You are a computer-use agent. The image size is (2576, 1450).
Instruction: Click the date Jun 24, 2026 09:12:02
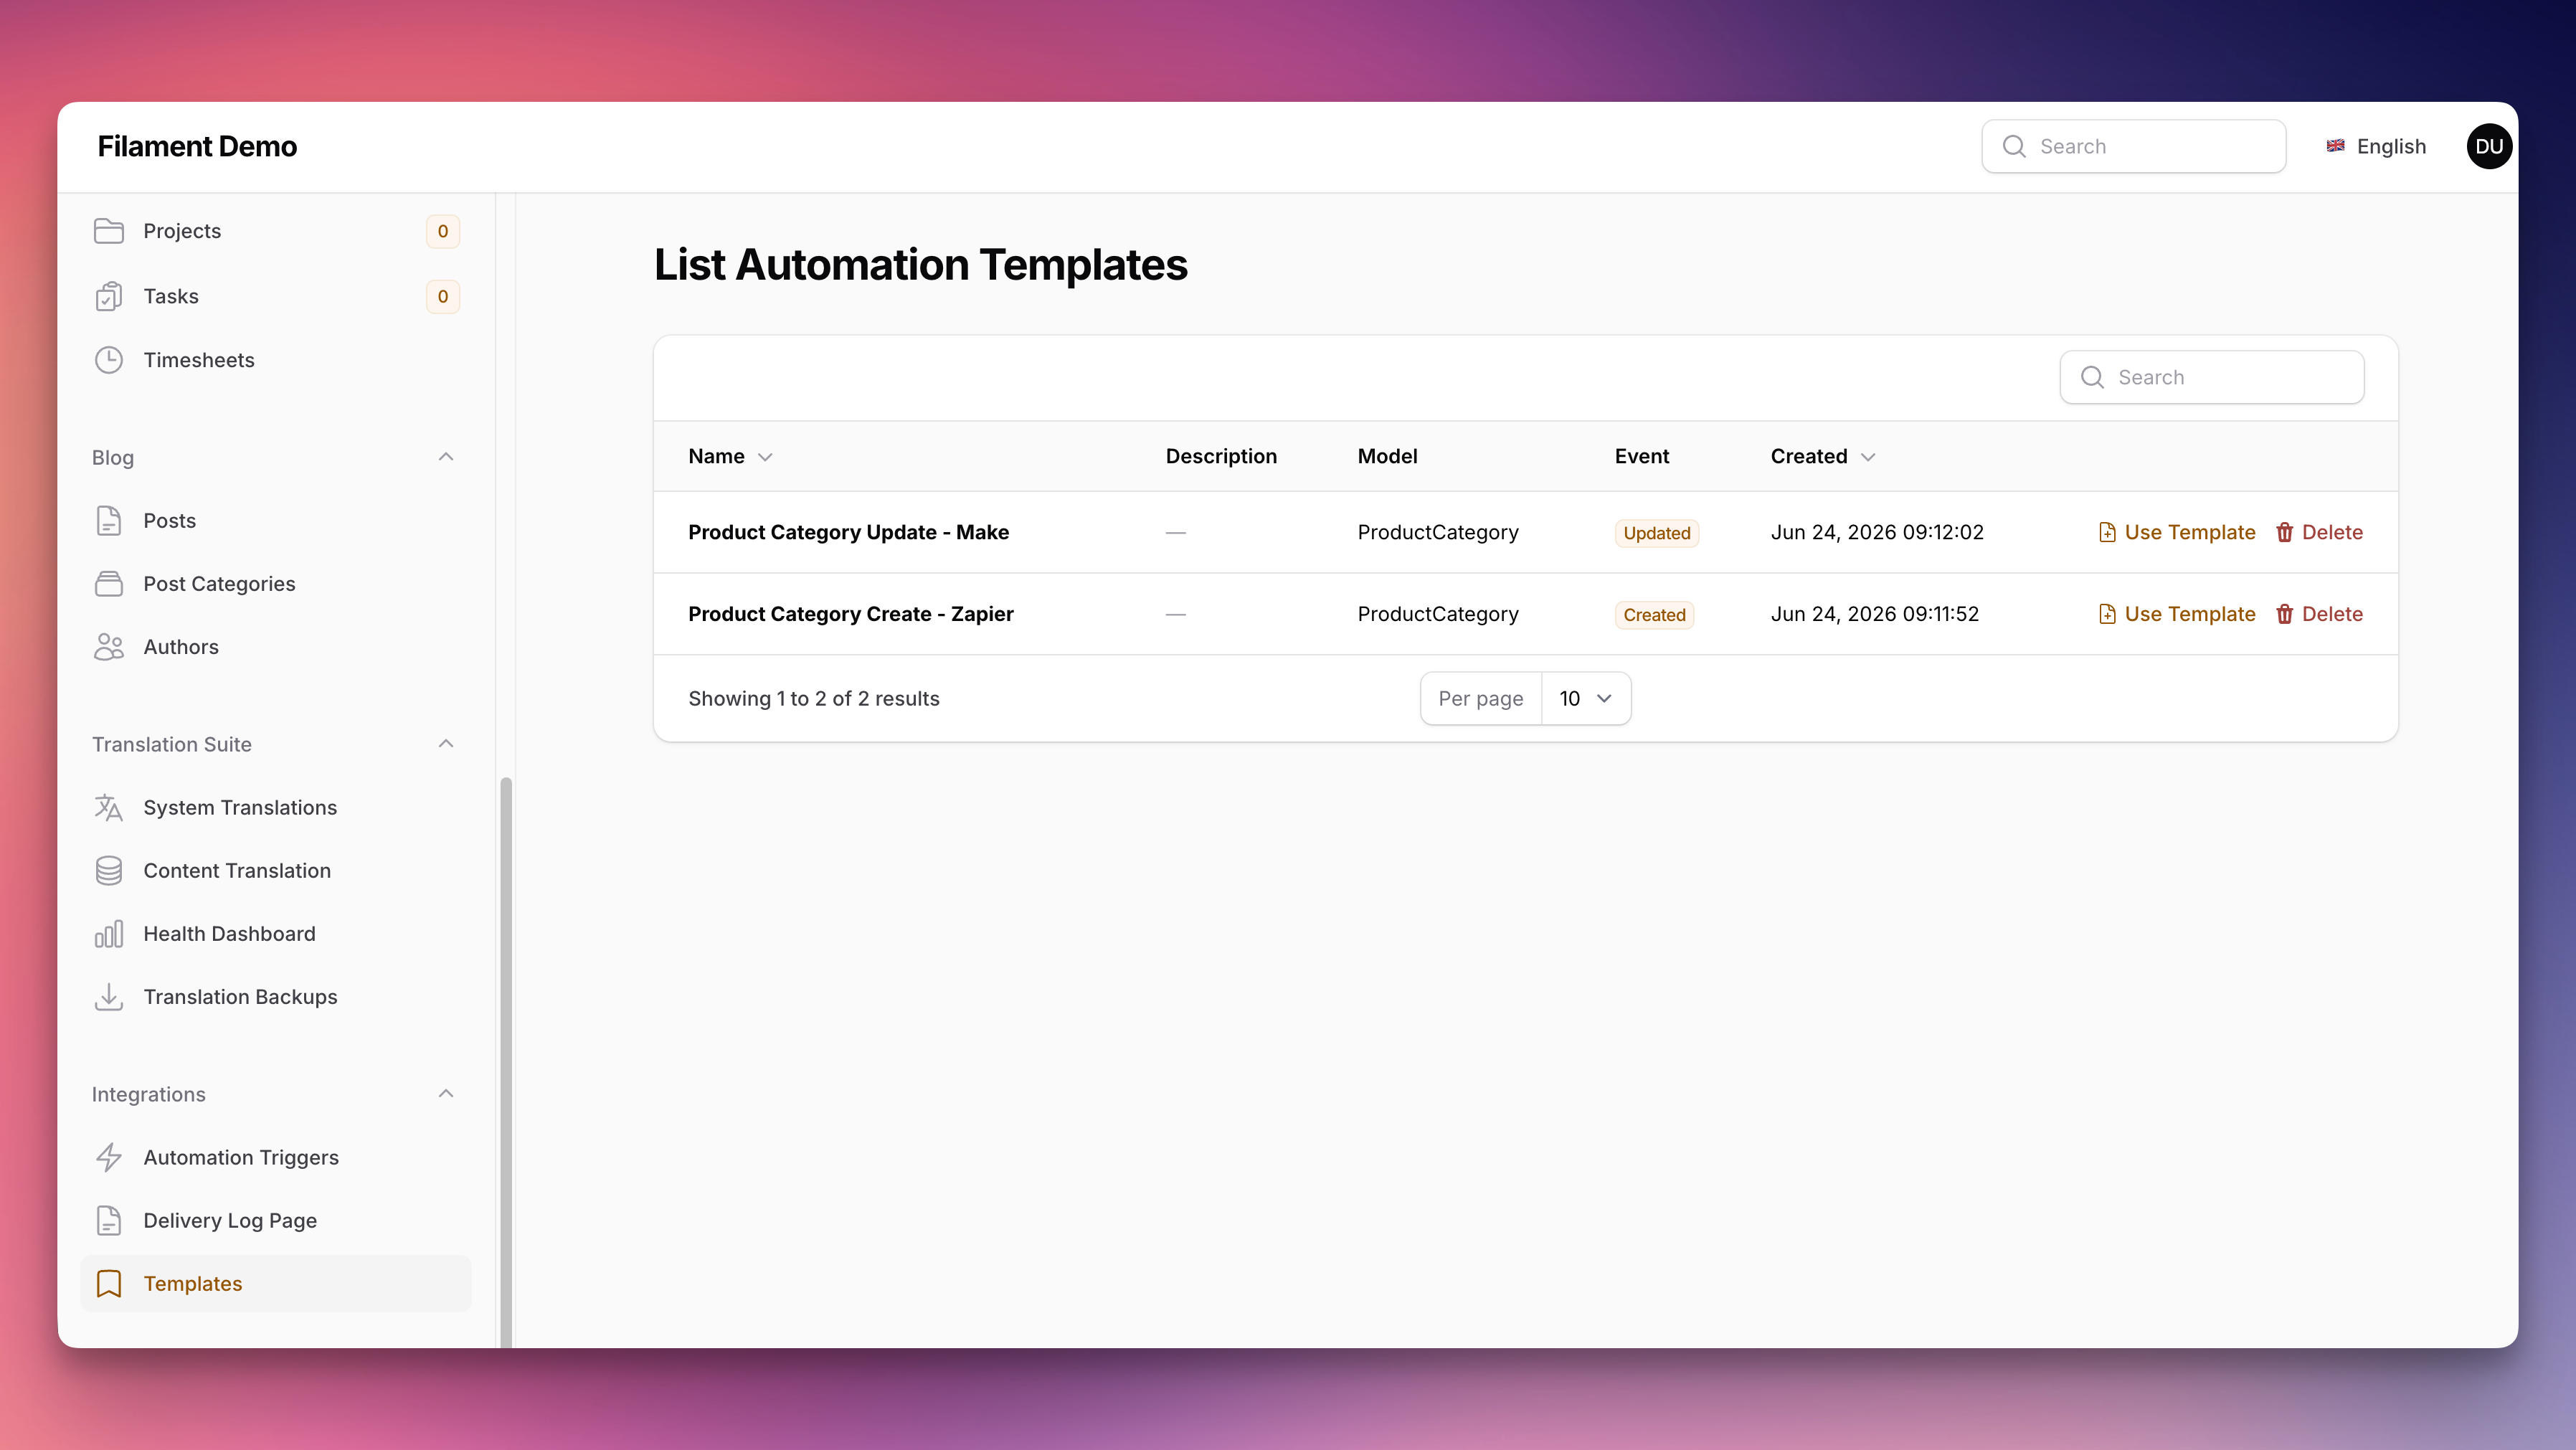coord(1876,532)
